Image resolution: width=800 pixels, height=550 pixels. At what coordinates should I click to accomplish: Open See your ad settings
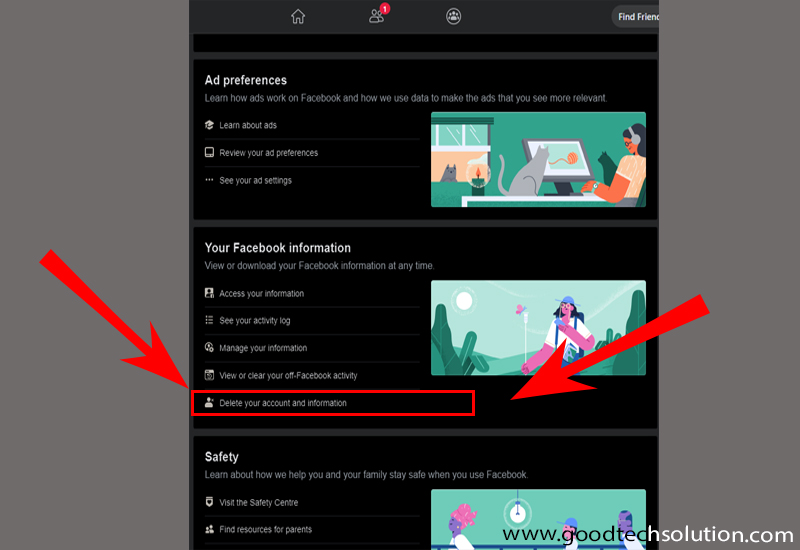(x=256, y=180)
